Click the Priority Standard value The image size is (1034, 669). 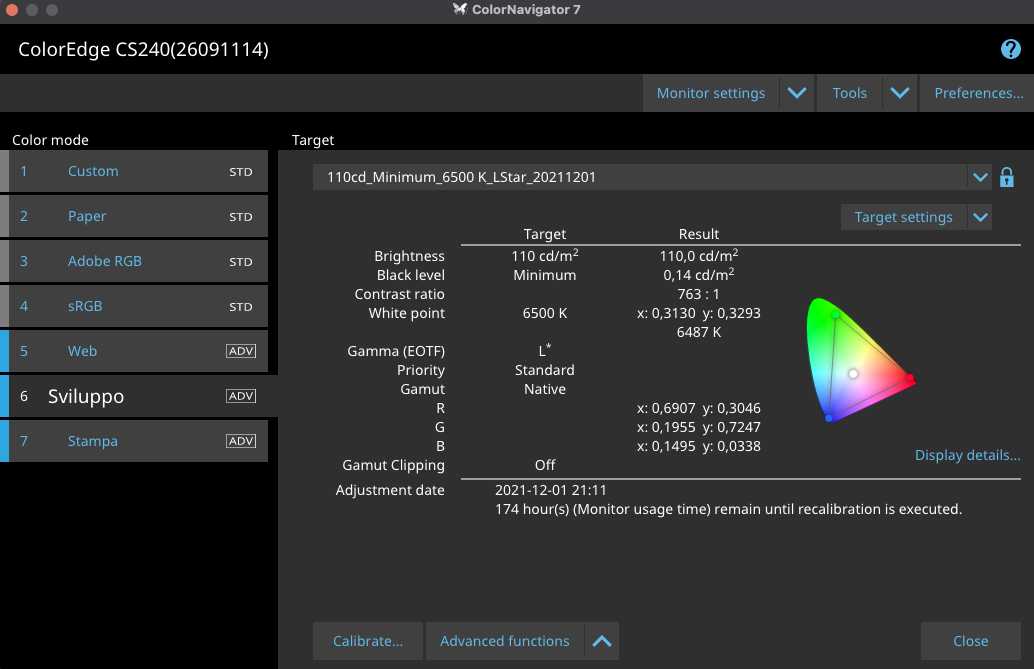(x=545, y=370)
